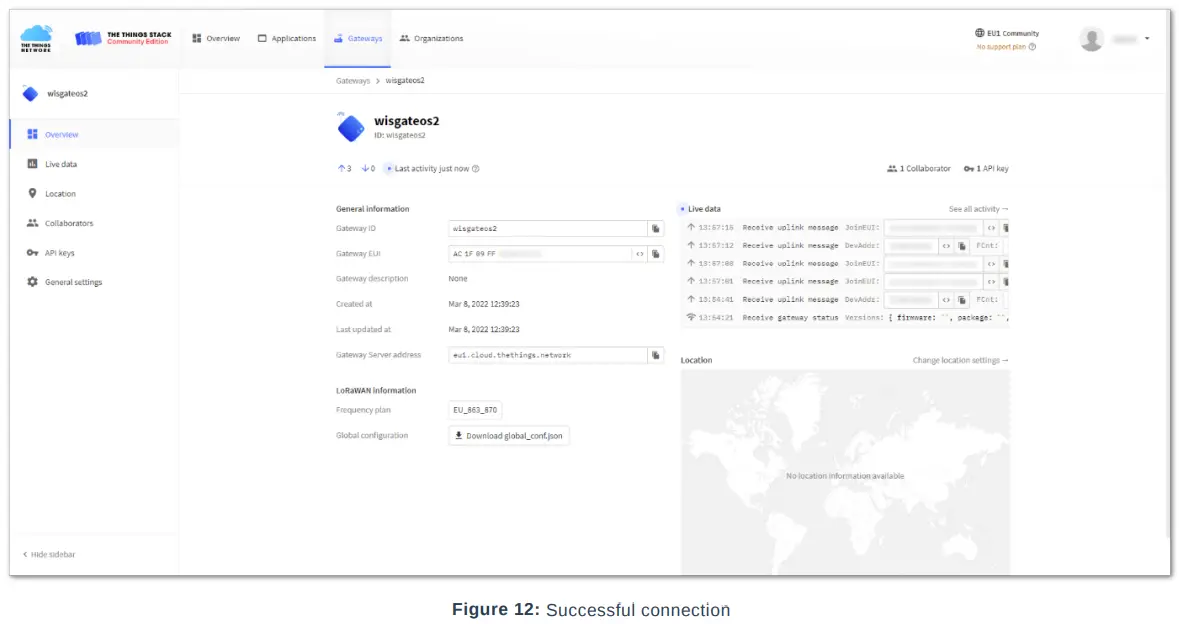Download global_conf.json file
Screen dimensions: 1179x624
(509, 436)
